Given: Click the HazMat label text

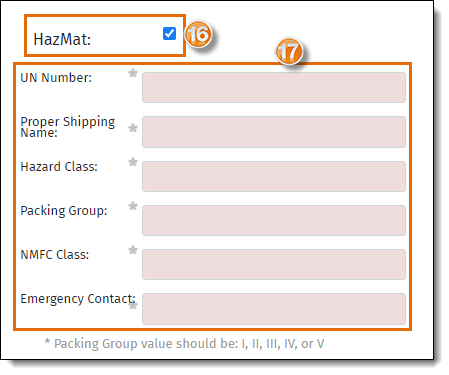Looking at the screenshot, I should pos(62,39).
